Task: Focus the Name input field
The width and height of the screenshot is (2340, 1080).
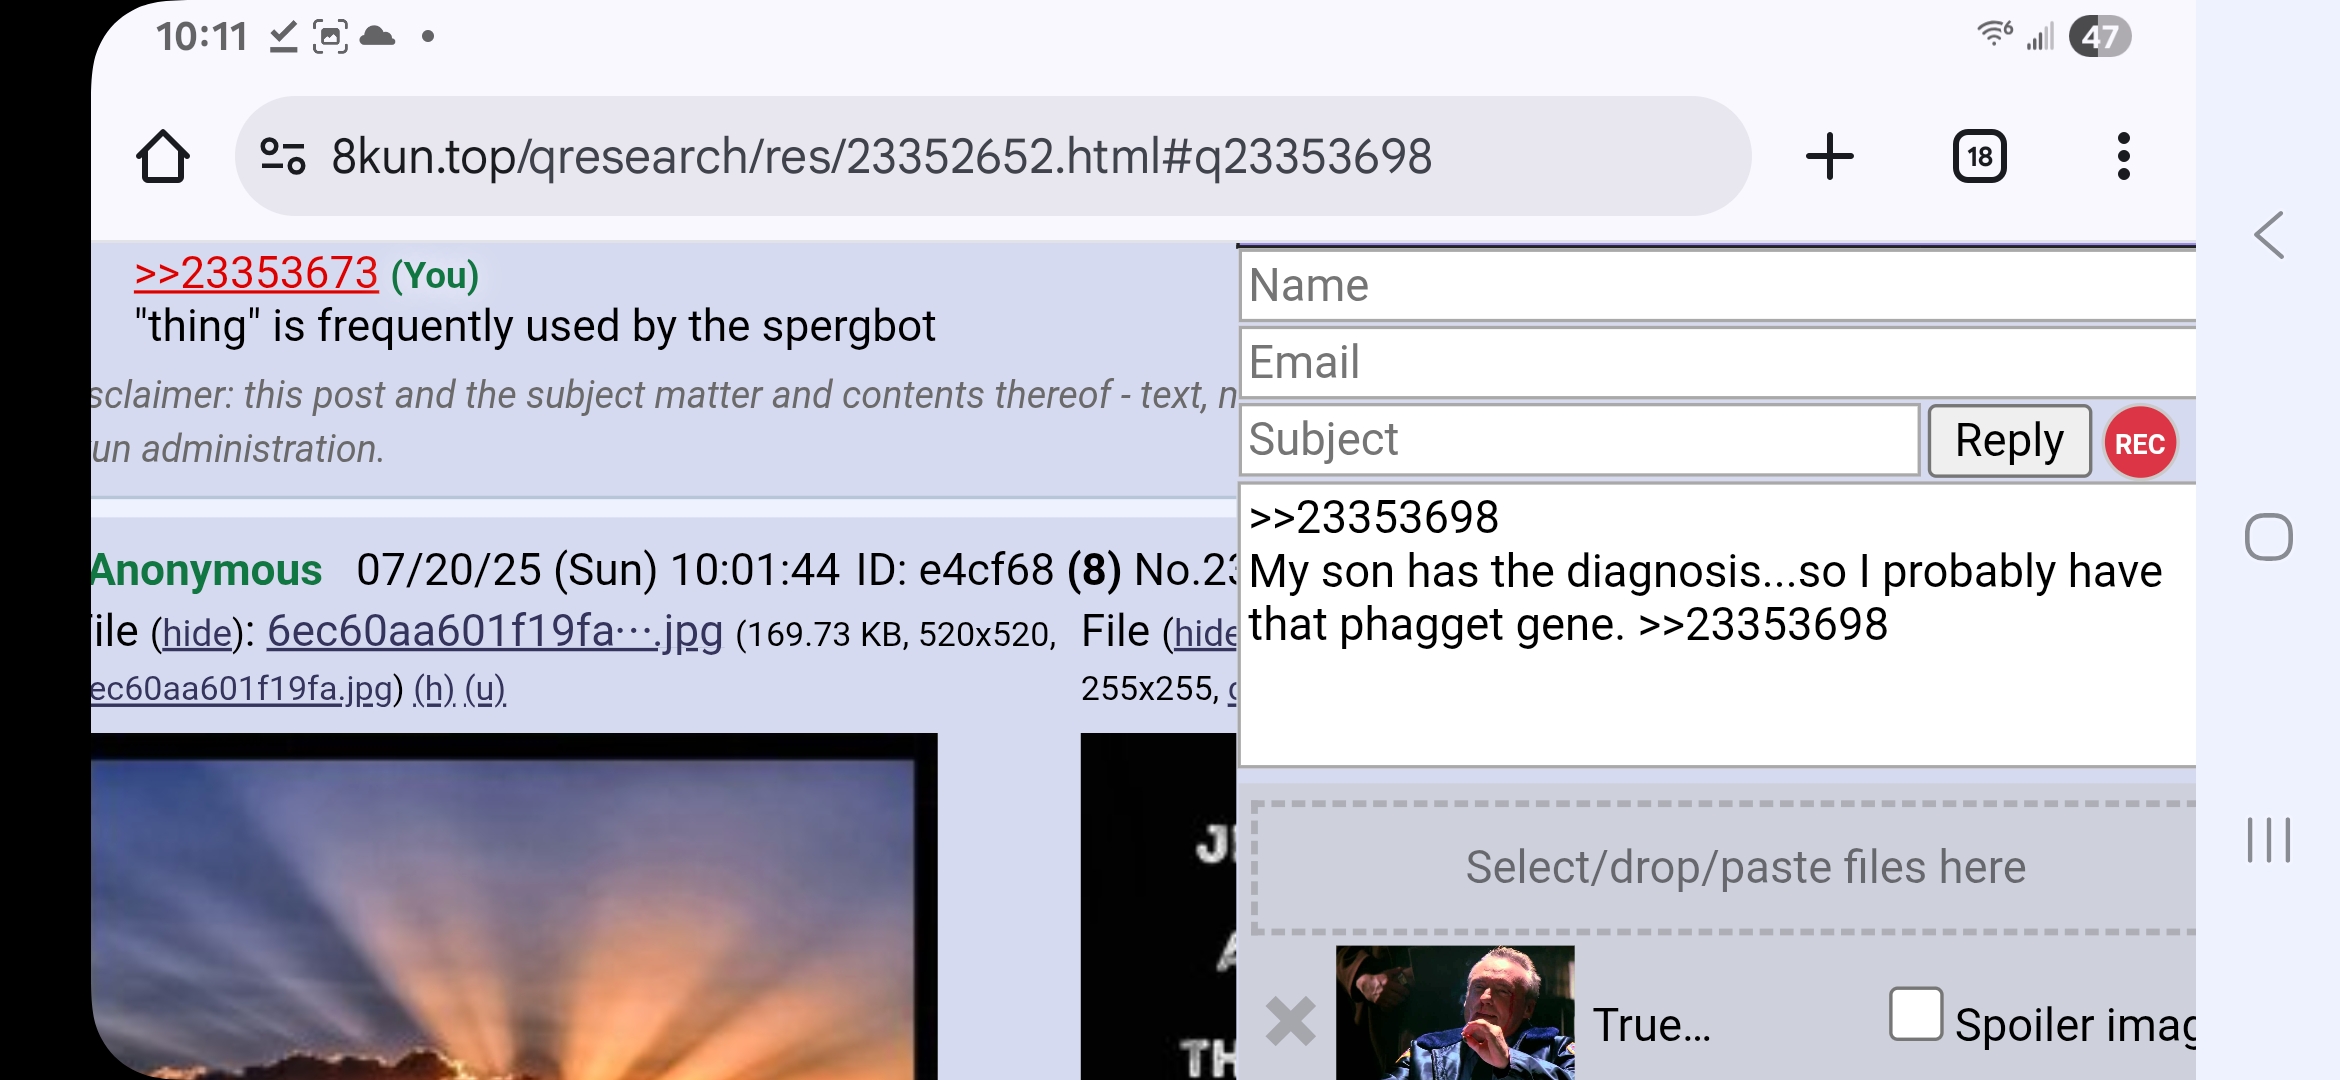Action: coord(1718,286)
